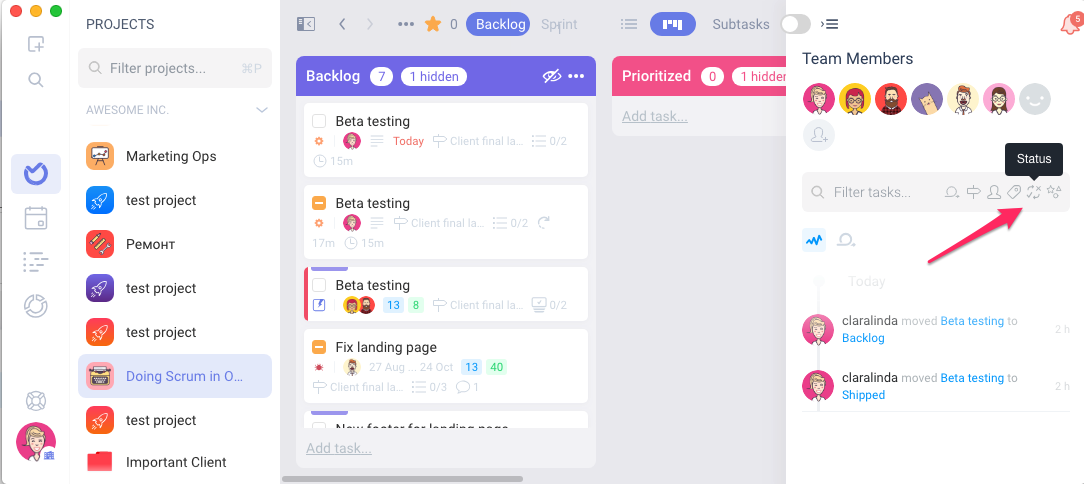Check the first Beta testing task checkbox
The width and height of the screenshot is (1084, 484).
[x=319, y=122]
